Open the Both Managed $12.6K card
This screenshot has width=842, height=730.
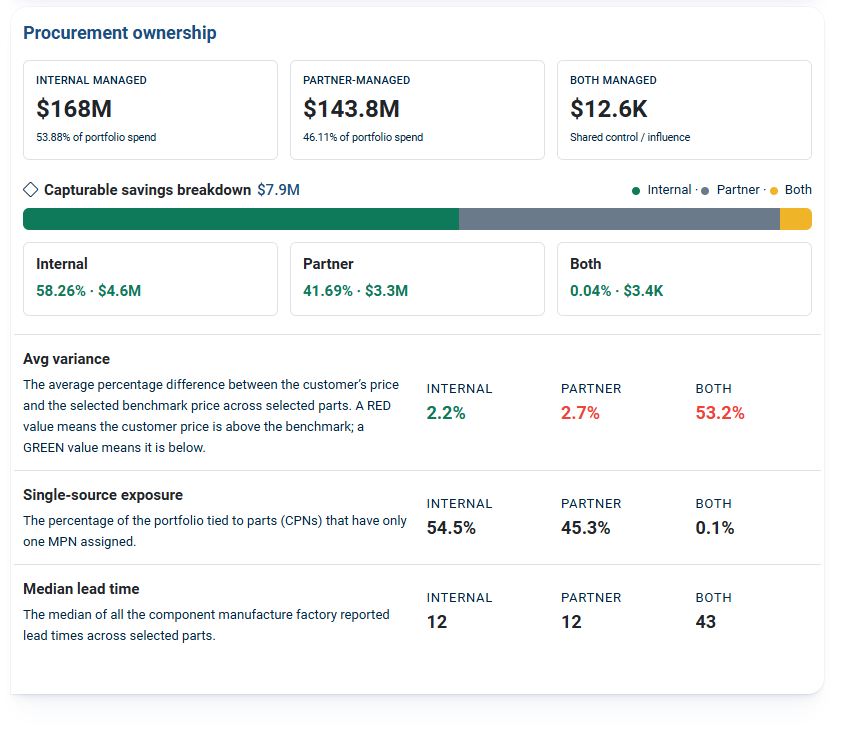click(684, 110)
